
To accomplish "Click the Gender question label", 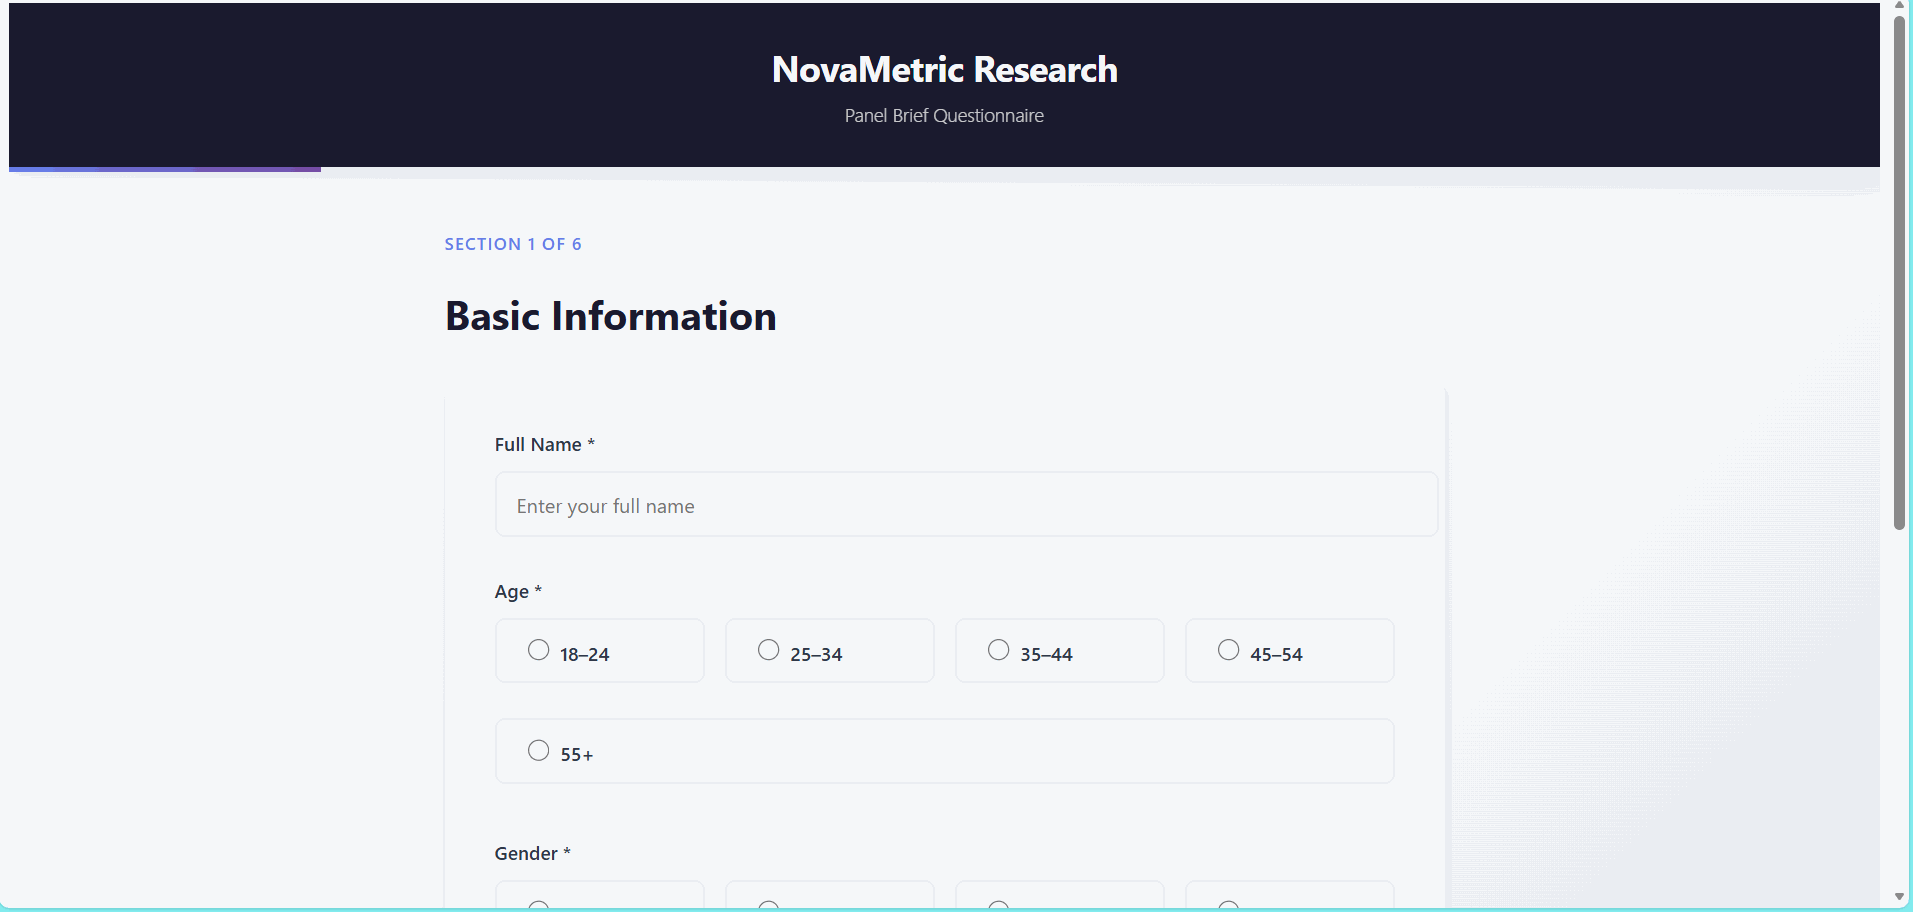I will [532, 853].
